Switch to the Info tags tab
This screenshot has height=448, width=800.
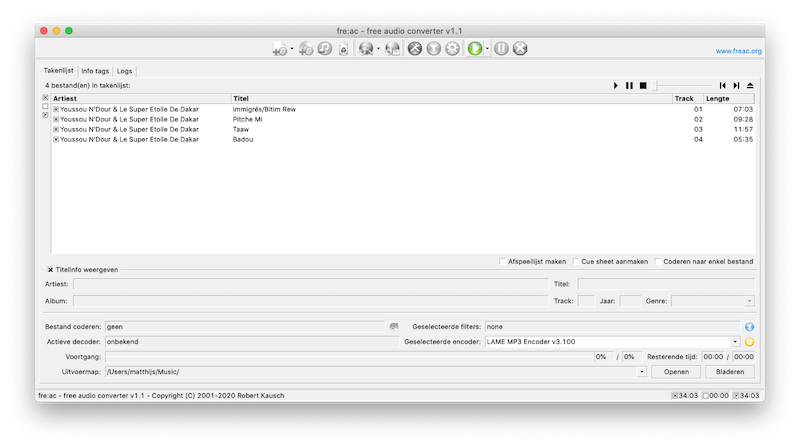click(x=95, y=71)
